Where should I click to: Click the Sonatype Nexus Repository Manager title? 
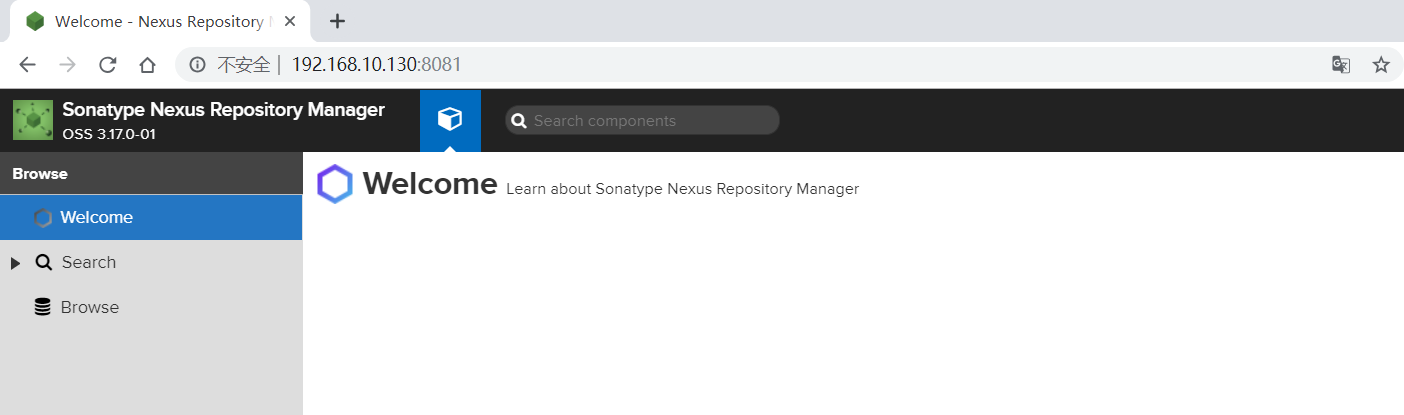click(x=223, y=110)
